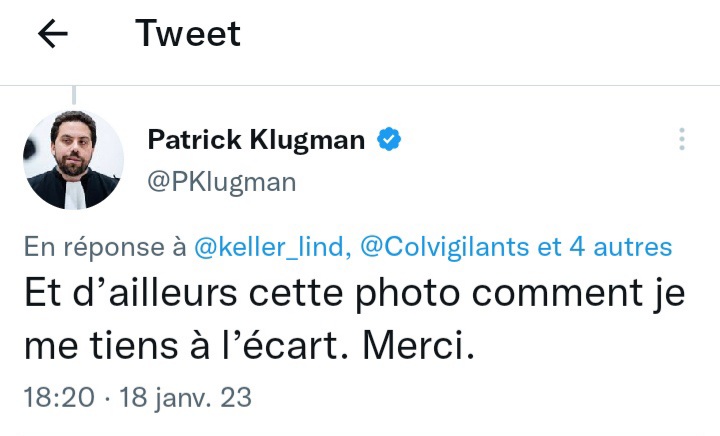Viewport: 720px width, 436px height.
Task: Click the "En réponse à" label
Action: (x=104, y=246)
